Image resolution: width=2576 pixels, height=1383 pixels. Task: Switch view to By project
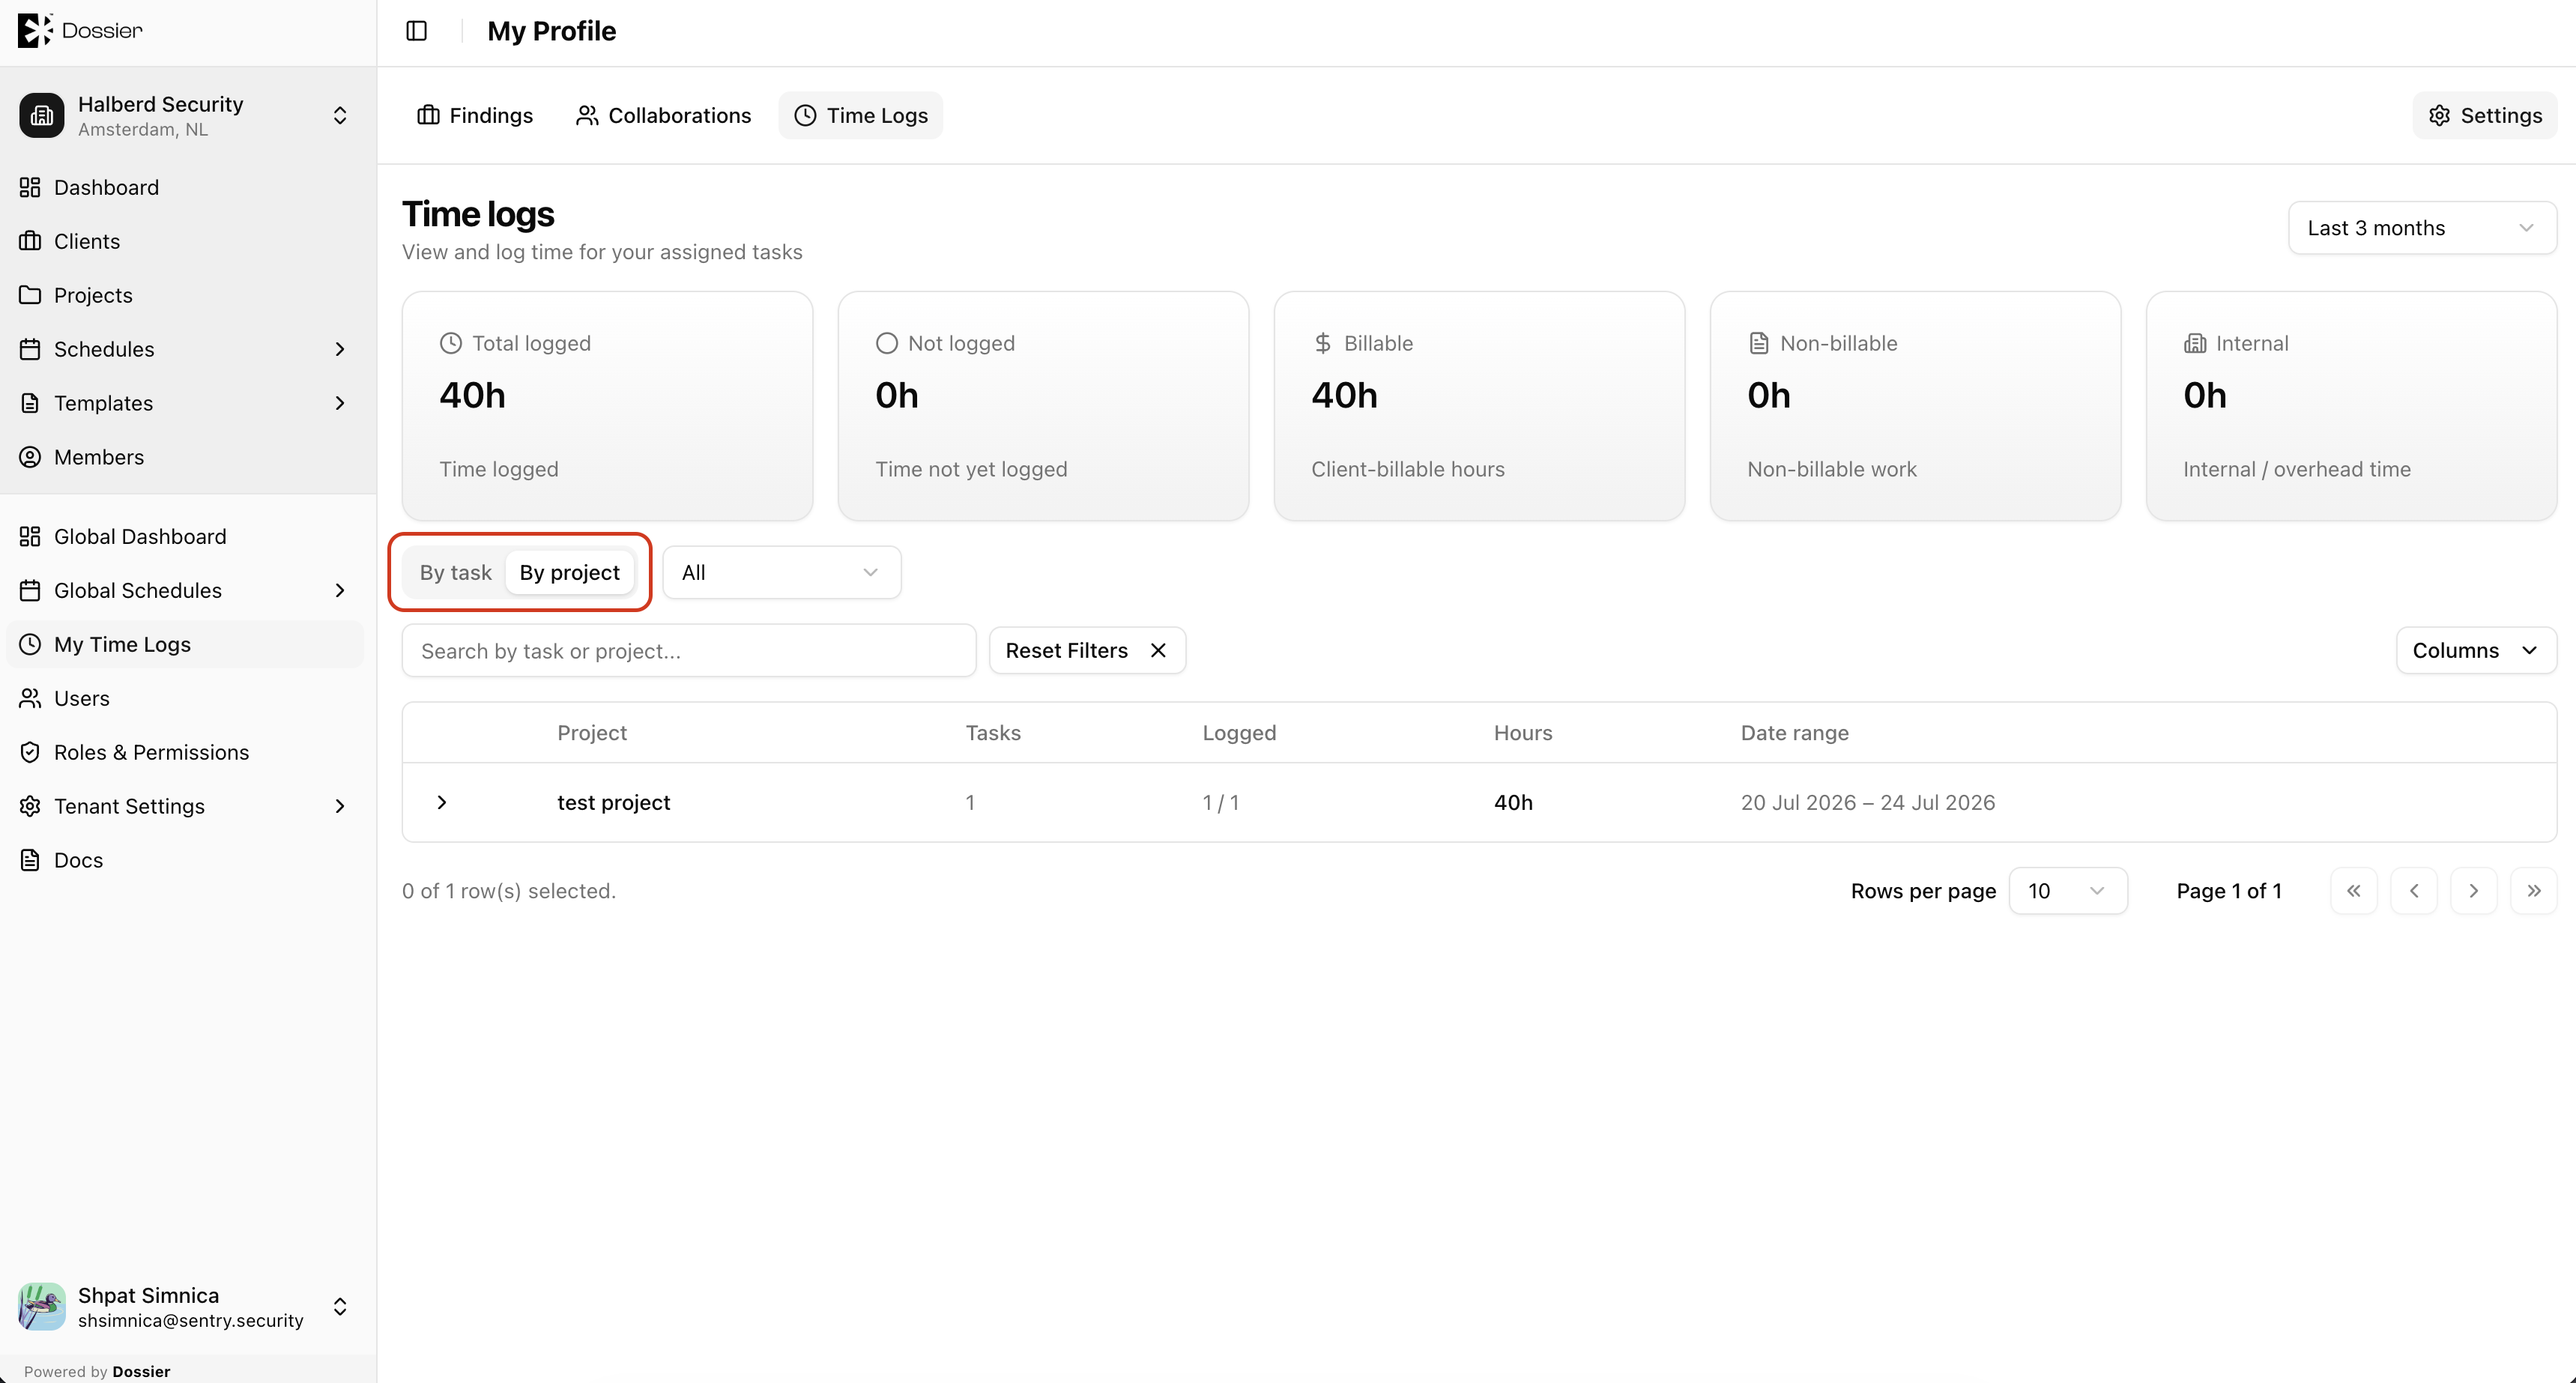569,572
